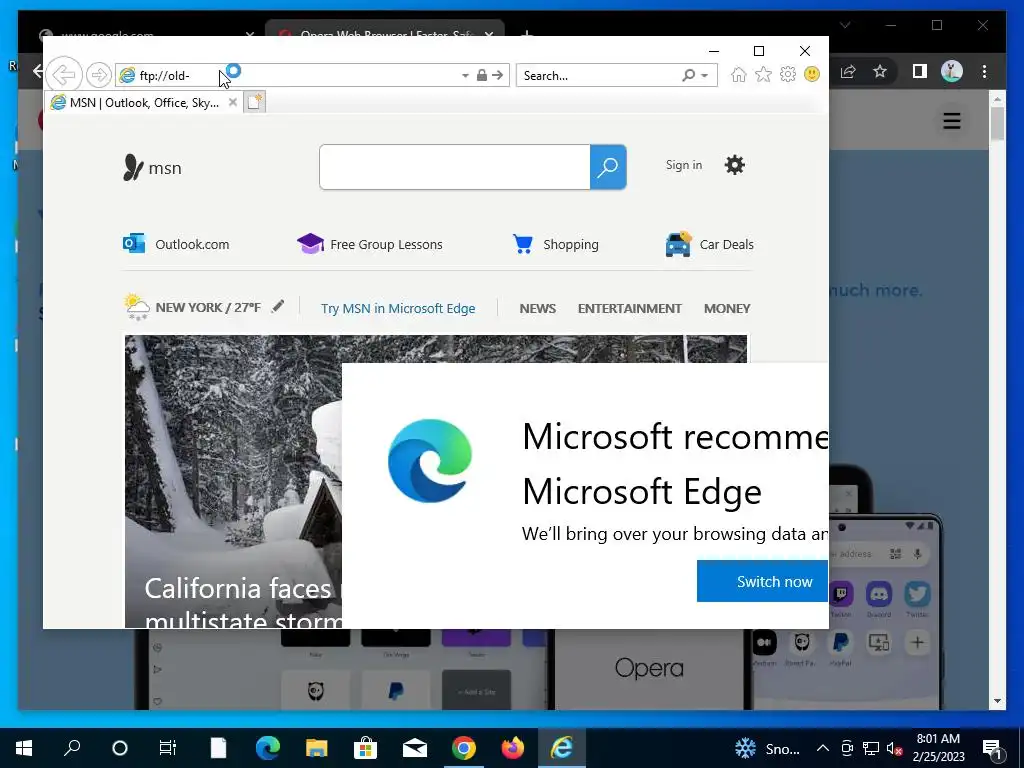This screenshot has height=768, width=1024.
Task: Open taskbar Search magnifier
Action: (x=72, y=748)
